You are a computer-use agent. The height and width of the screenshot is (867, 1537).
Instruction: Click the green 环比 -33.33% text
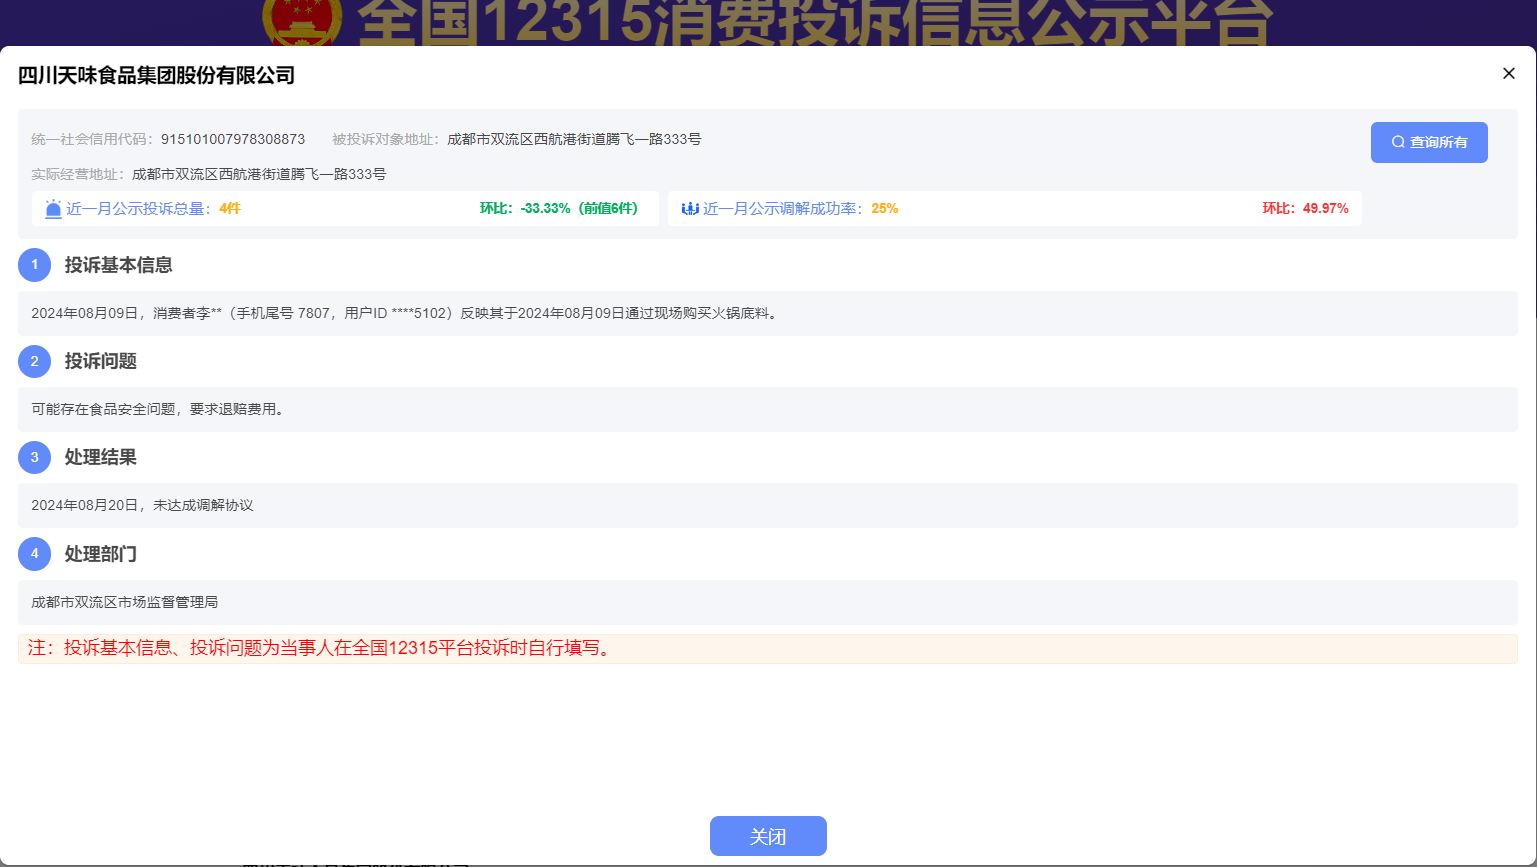pyautogui.click(x=559, y=208)
